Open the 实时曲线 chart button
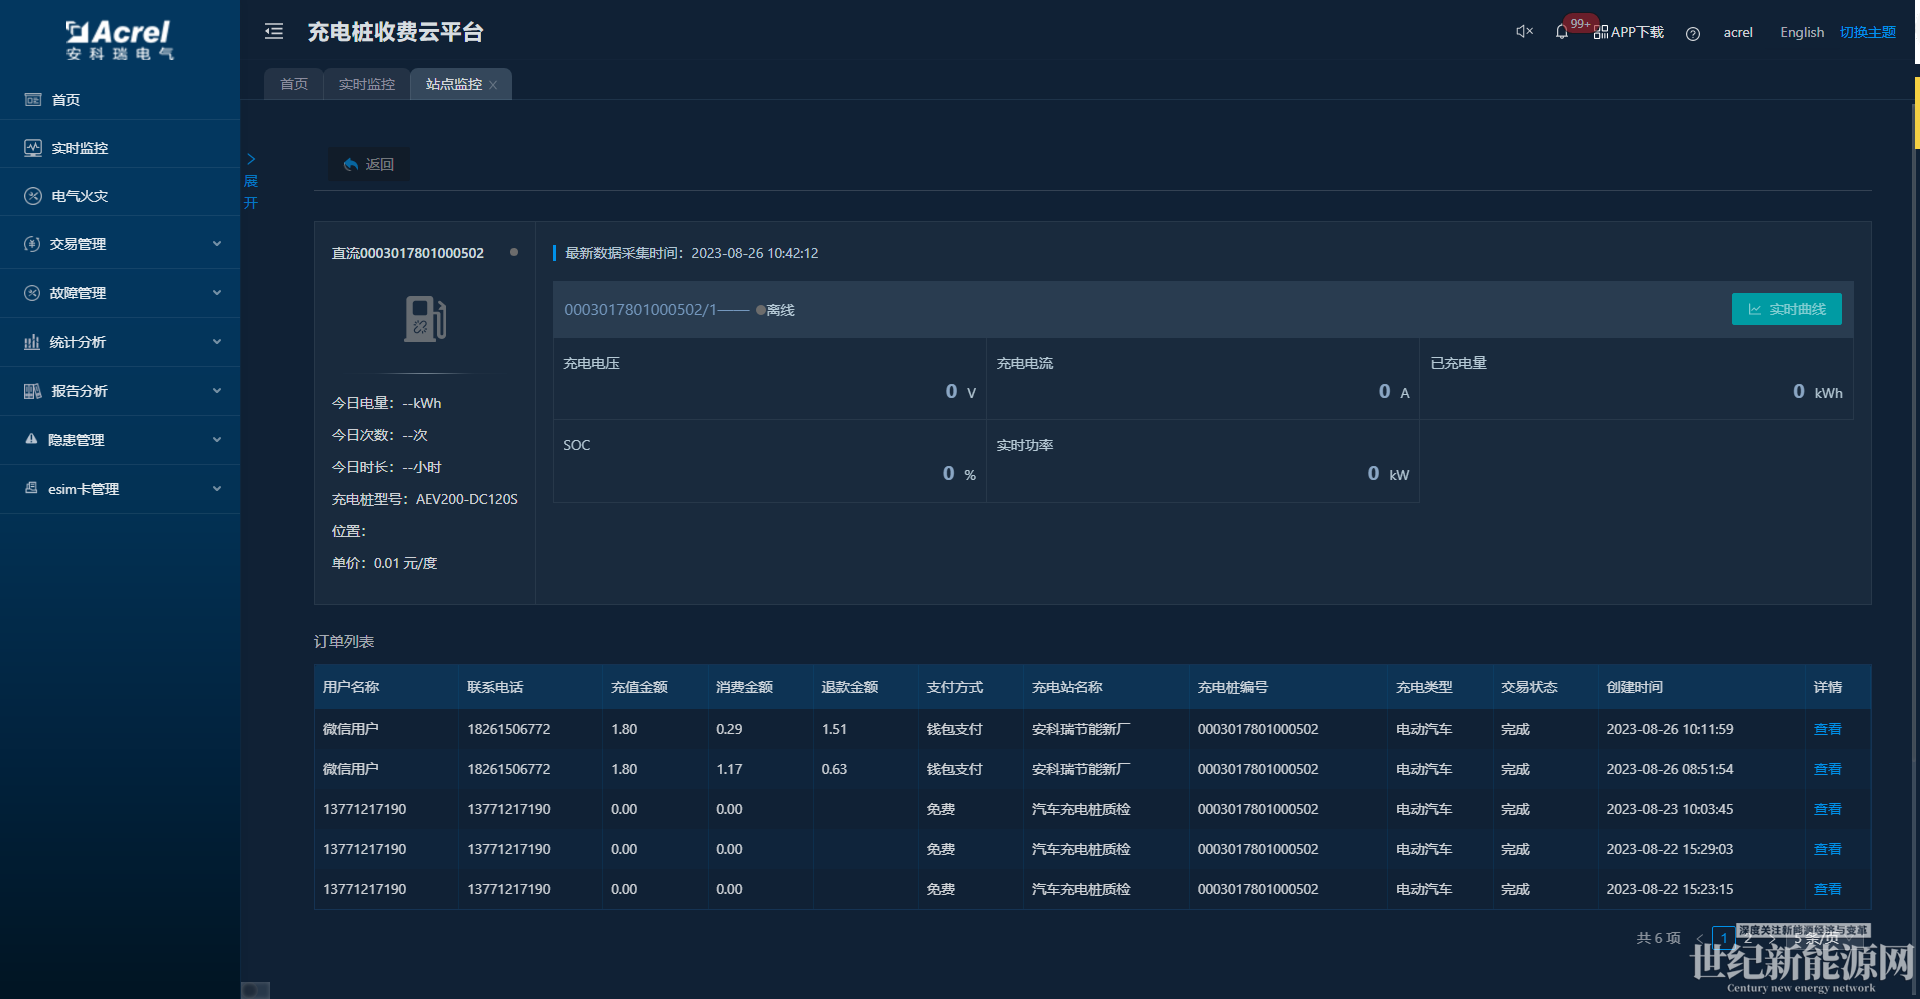 coord(1786,309)
